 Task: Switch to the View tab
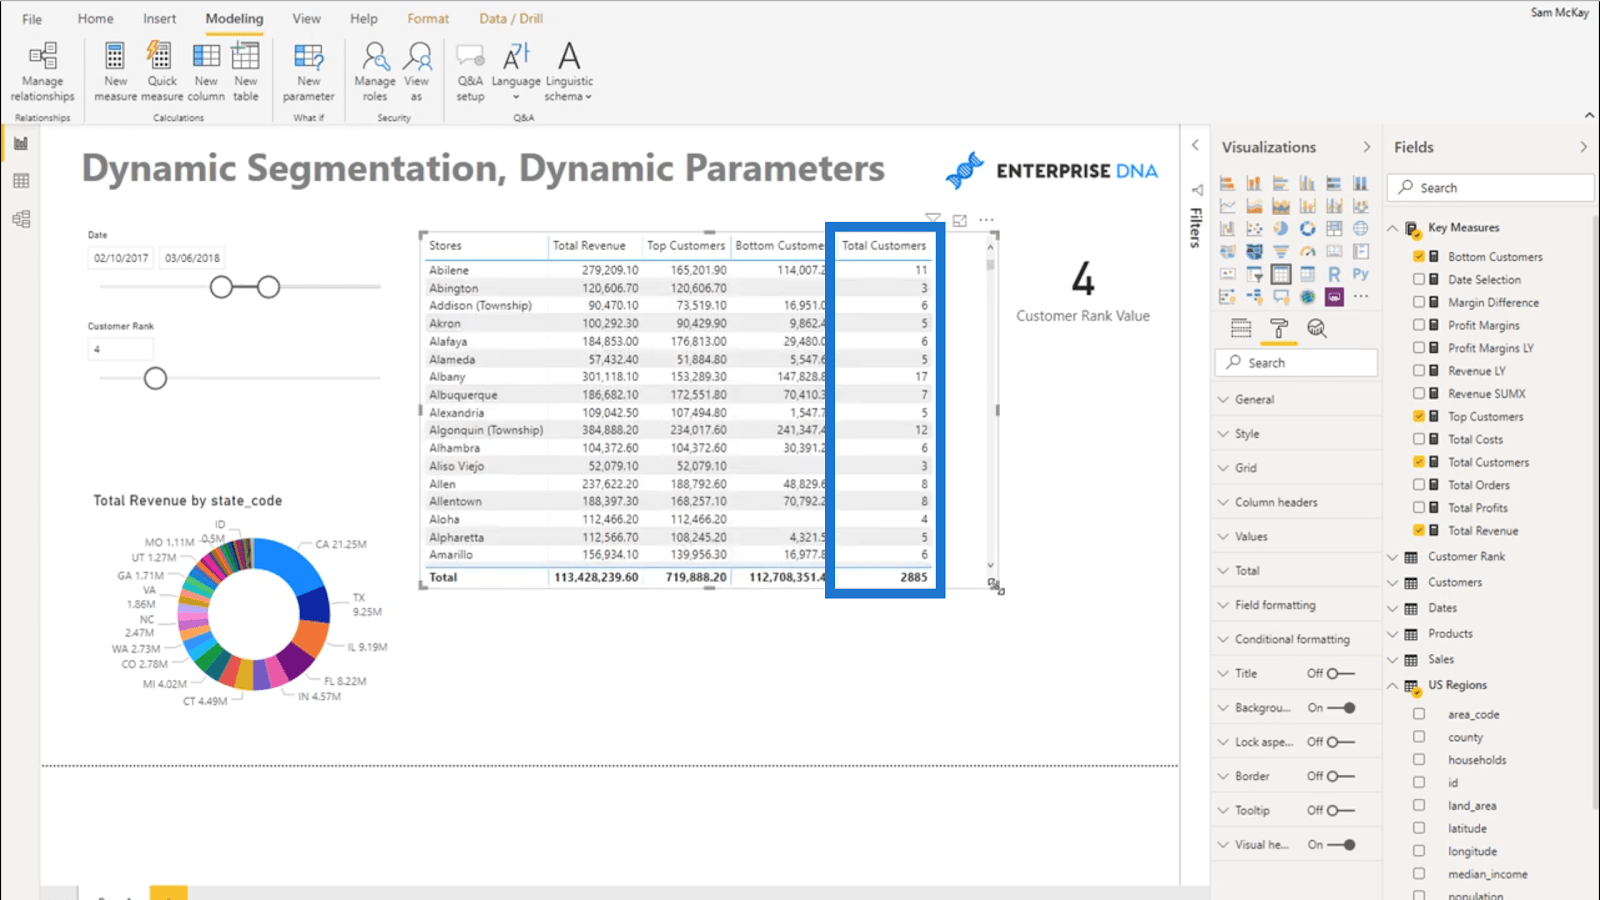(307, 19)
